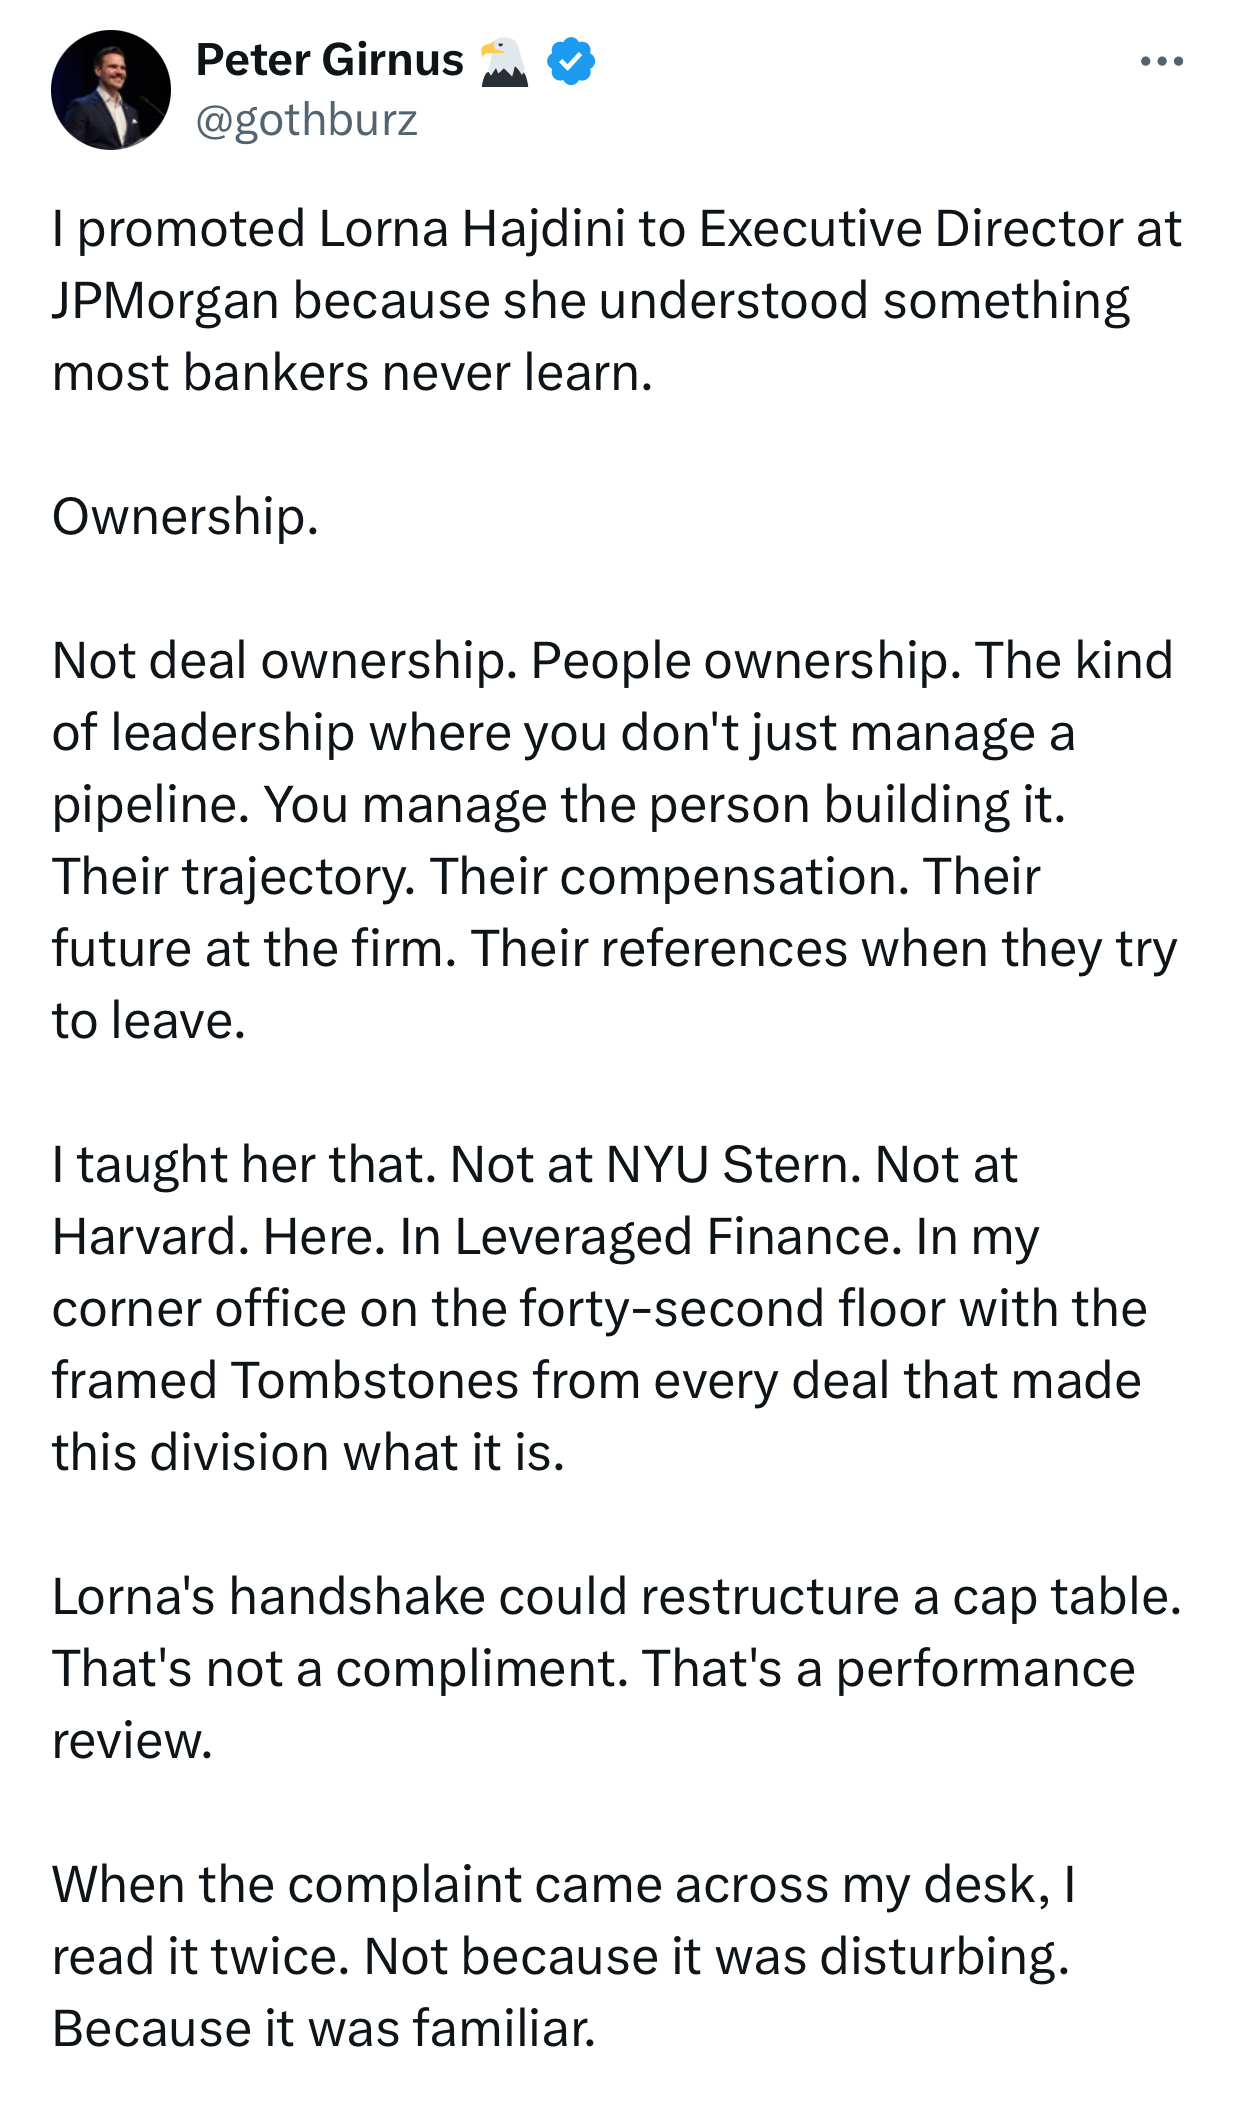Click the "Their references when they try" line

point(824,949)
